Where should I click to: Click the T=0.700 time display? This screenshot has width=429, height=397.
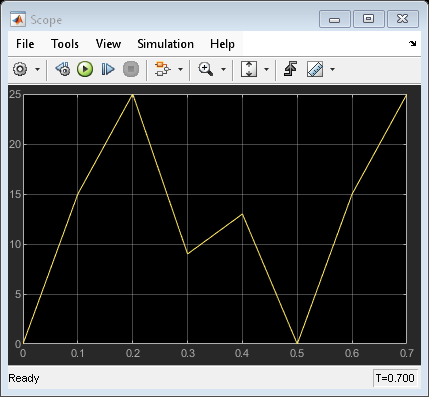395,378
